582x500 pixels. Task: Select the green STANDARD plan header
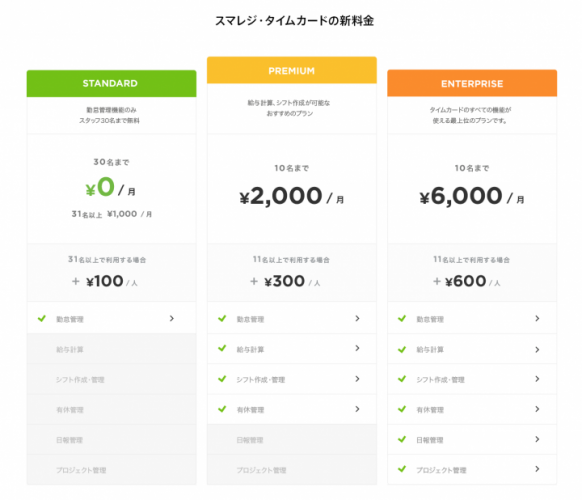111,84
